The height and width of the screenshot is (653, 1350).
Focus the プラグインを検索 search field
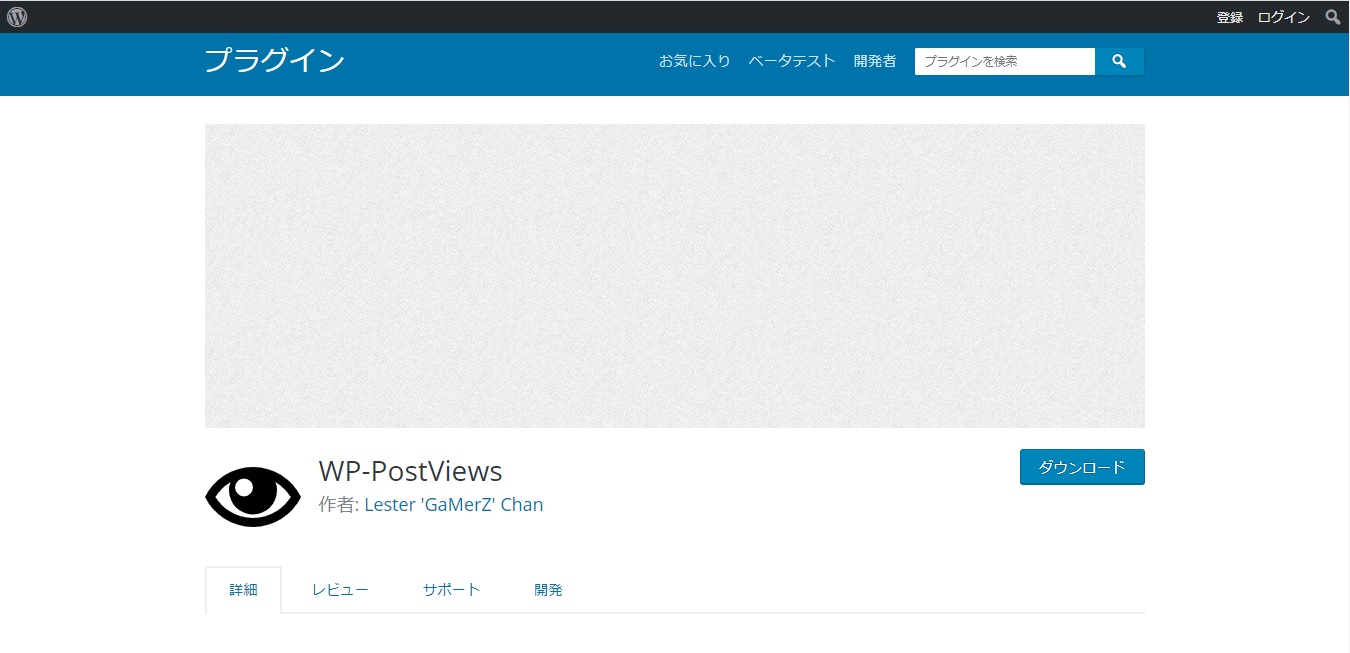point(1005,61)
